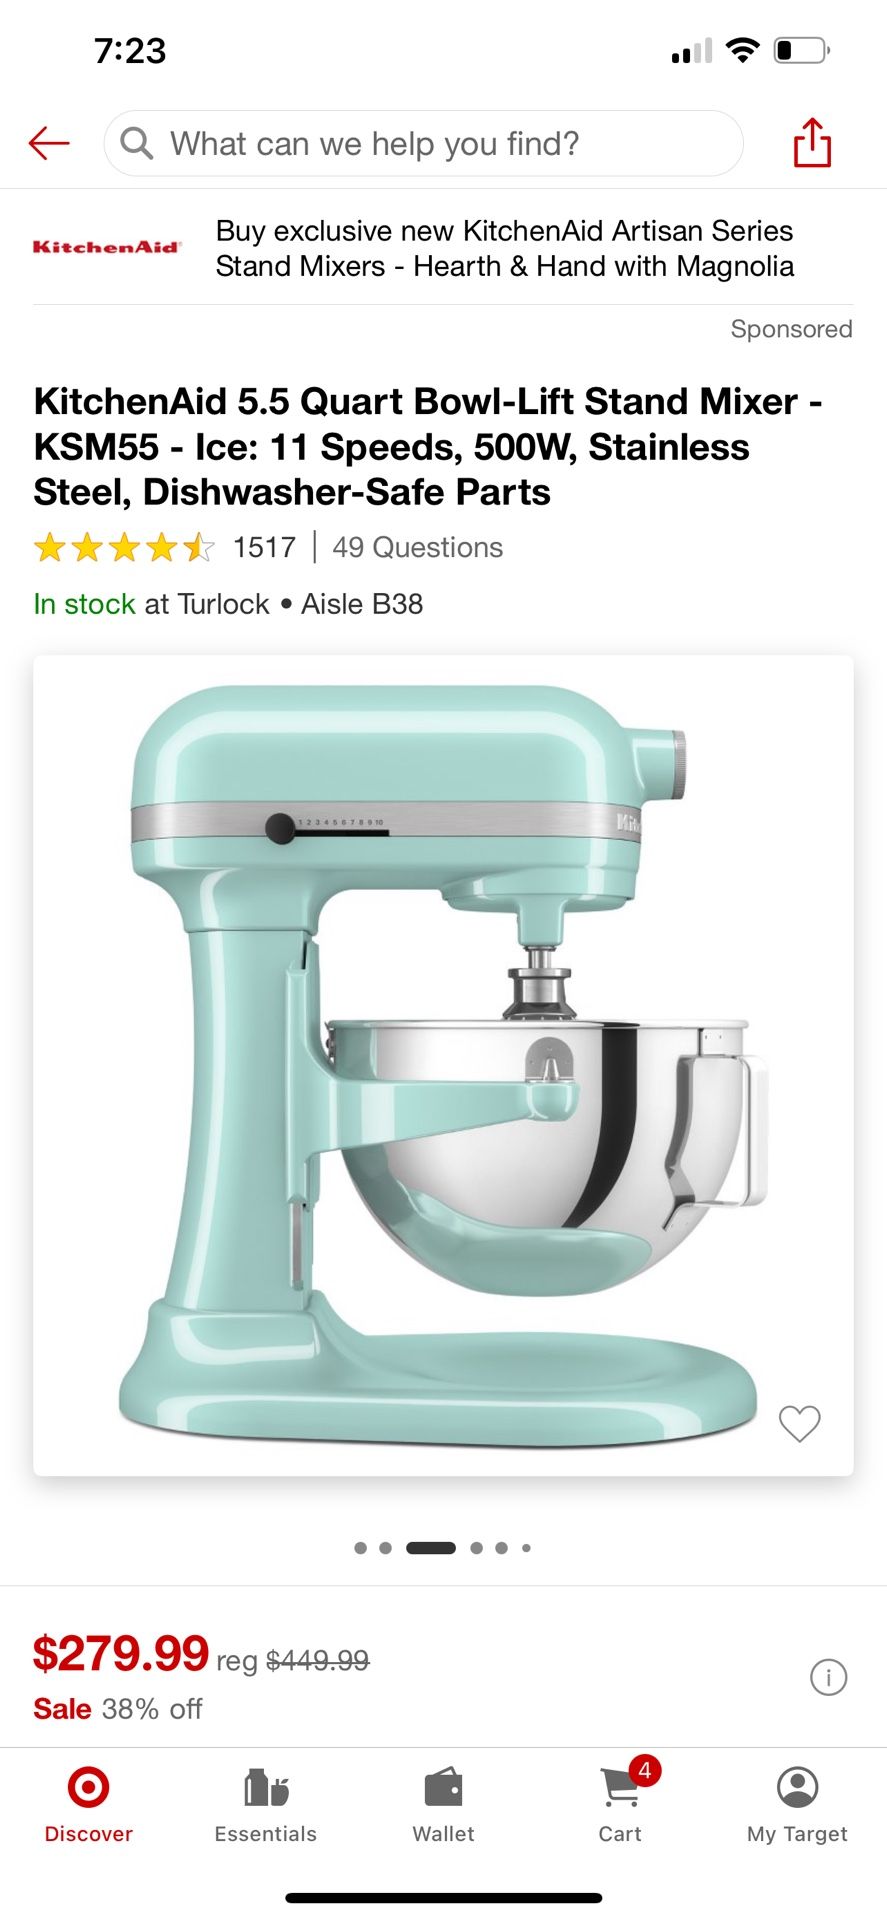Open the Cart with 4 items
The height and width of the screenshot is (1920, 887).
(621, 1801)
